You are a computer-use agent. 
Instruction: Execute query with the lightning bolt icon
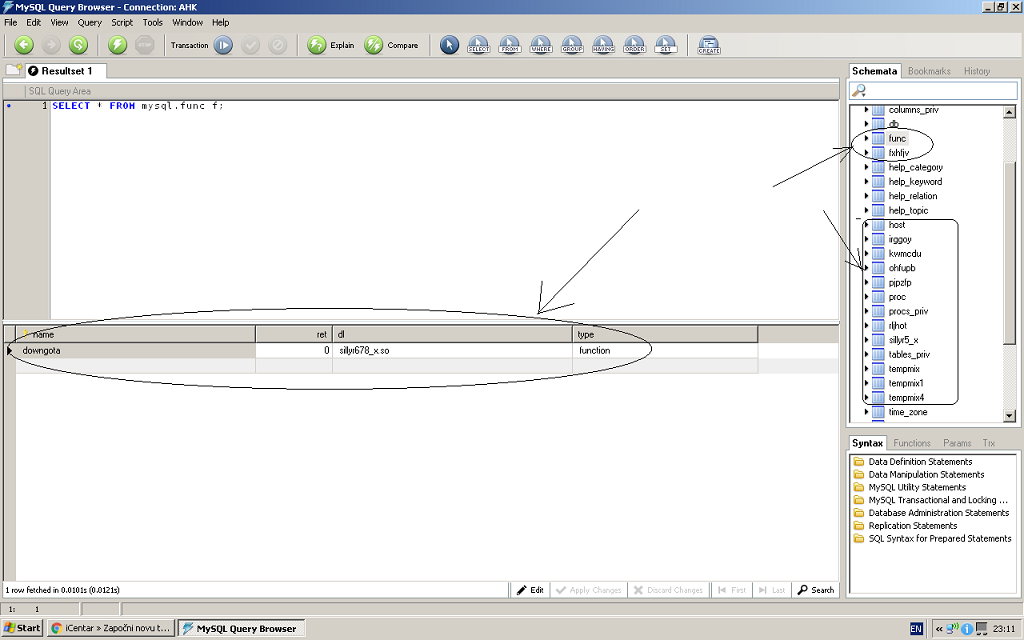[118, 45]
